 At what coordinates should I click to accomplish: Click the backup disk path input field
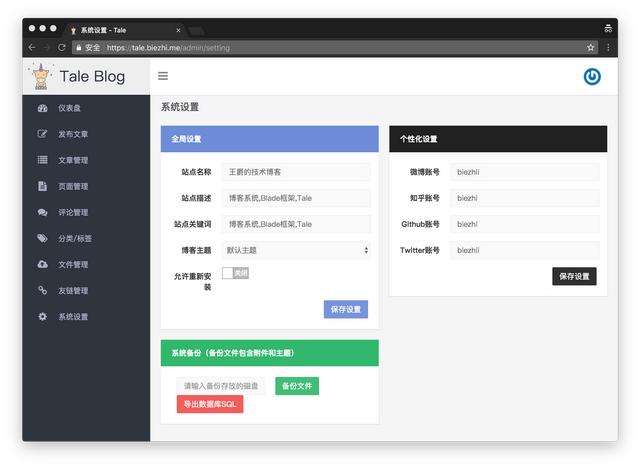point(221,386)
